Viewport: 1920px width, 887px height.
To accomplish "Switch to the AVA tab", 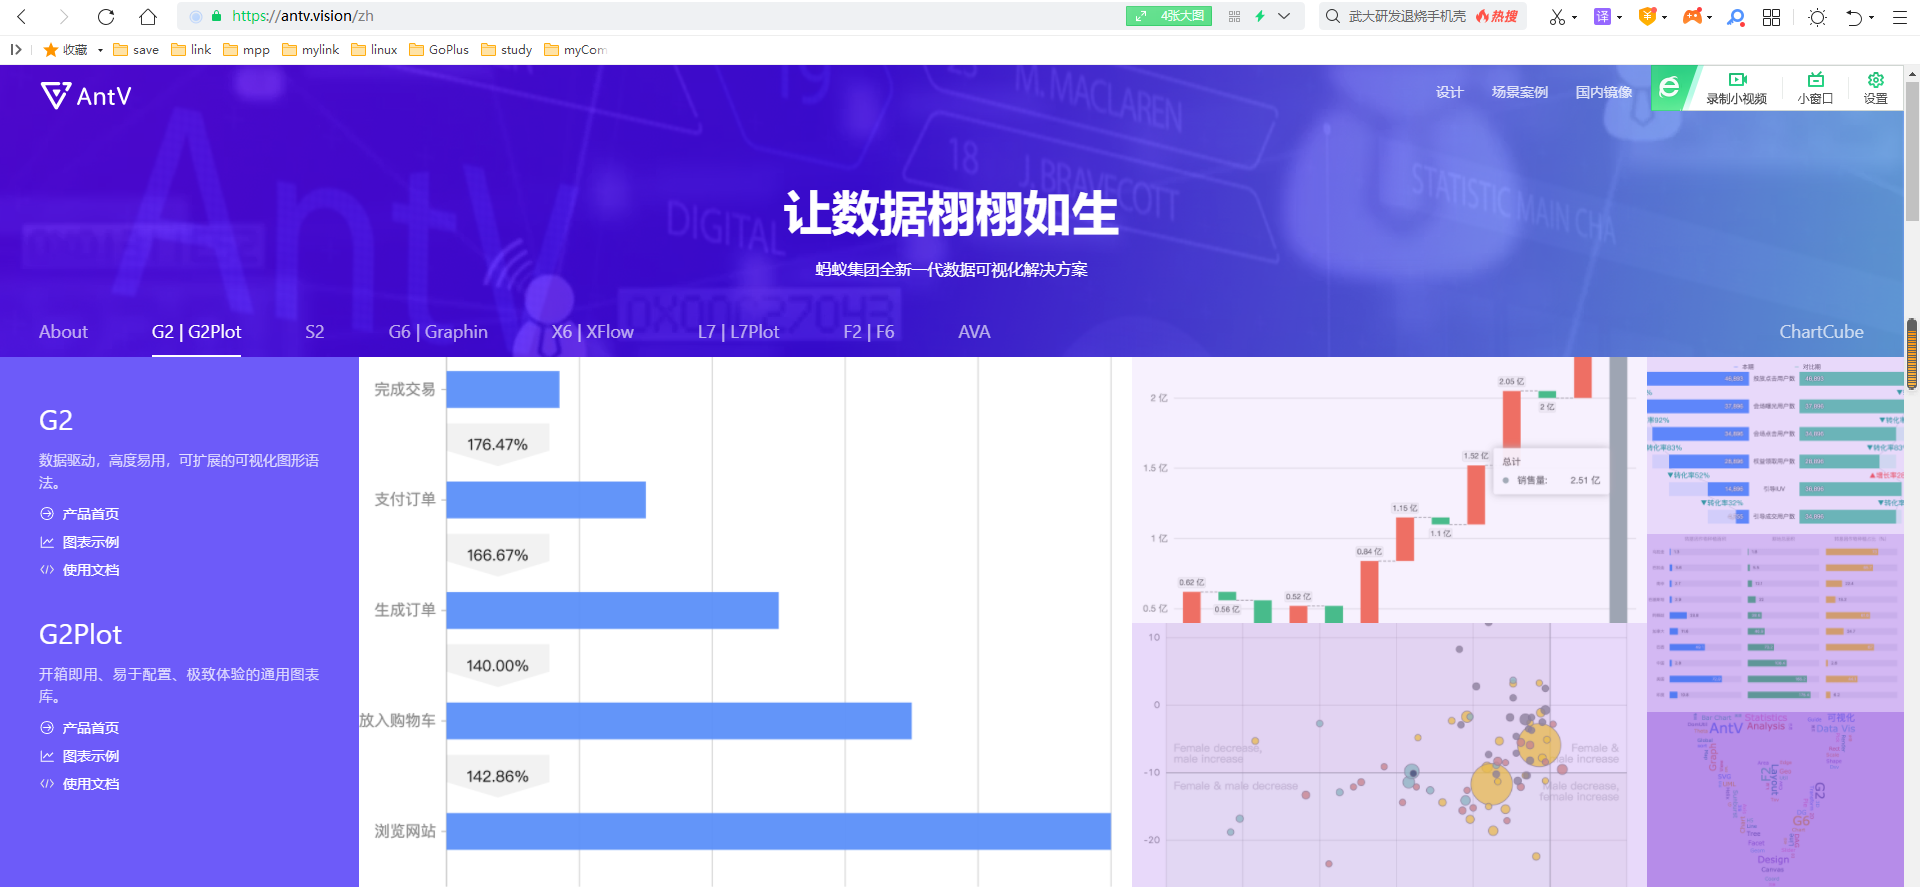I will pyautogui.click(x=974, y=332).
